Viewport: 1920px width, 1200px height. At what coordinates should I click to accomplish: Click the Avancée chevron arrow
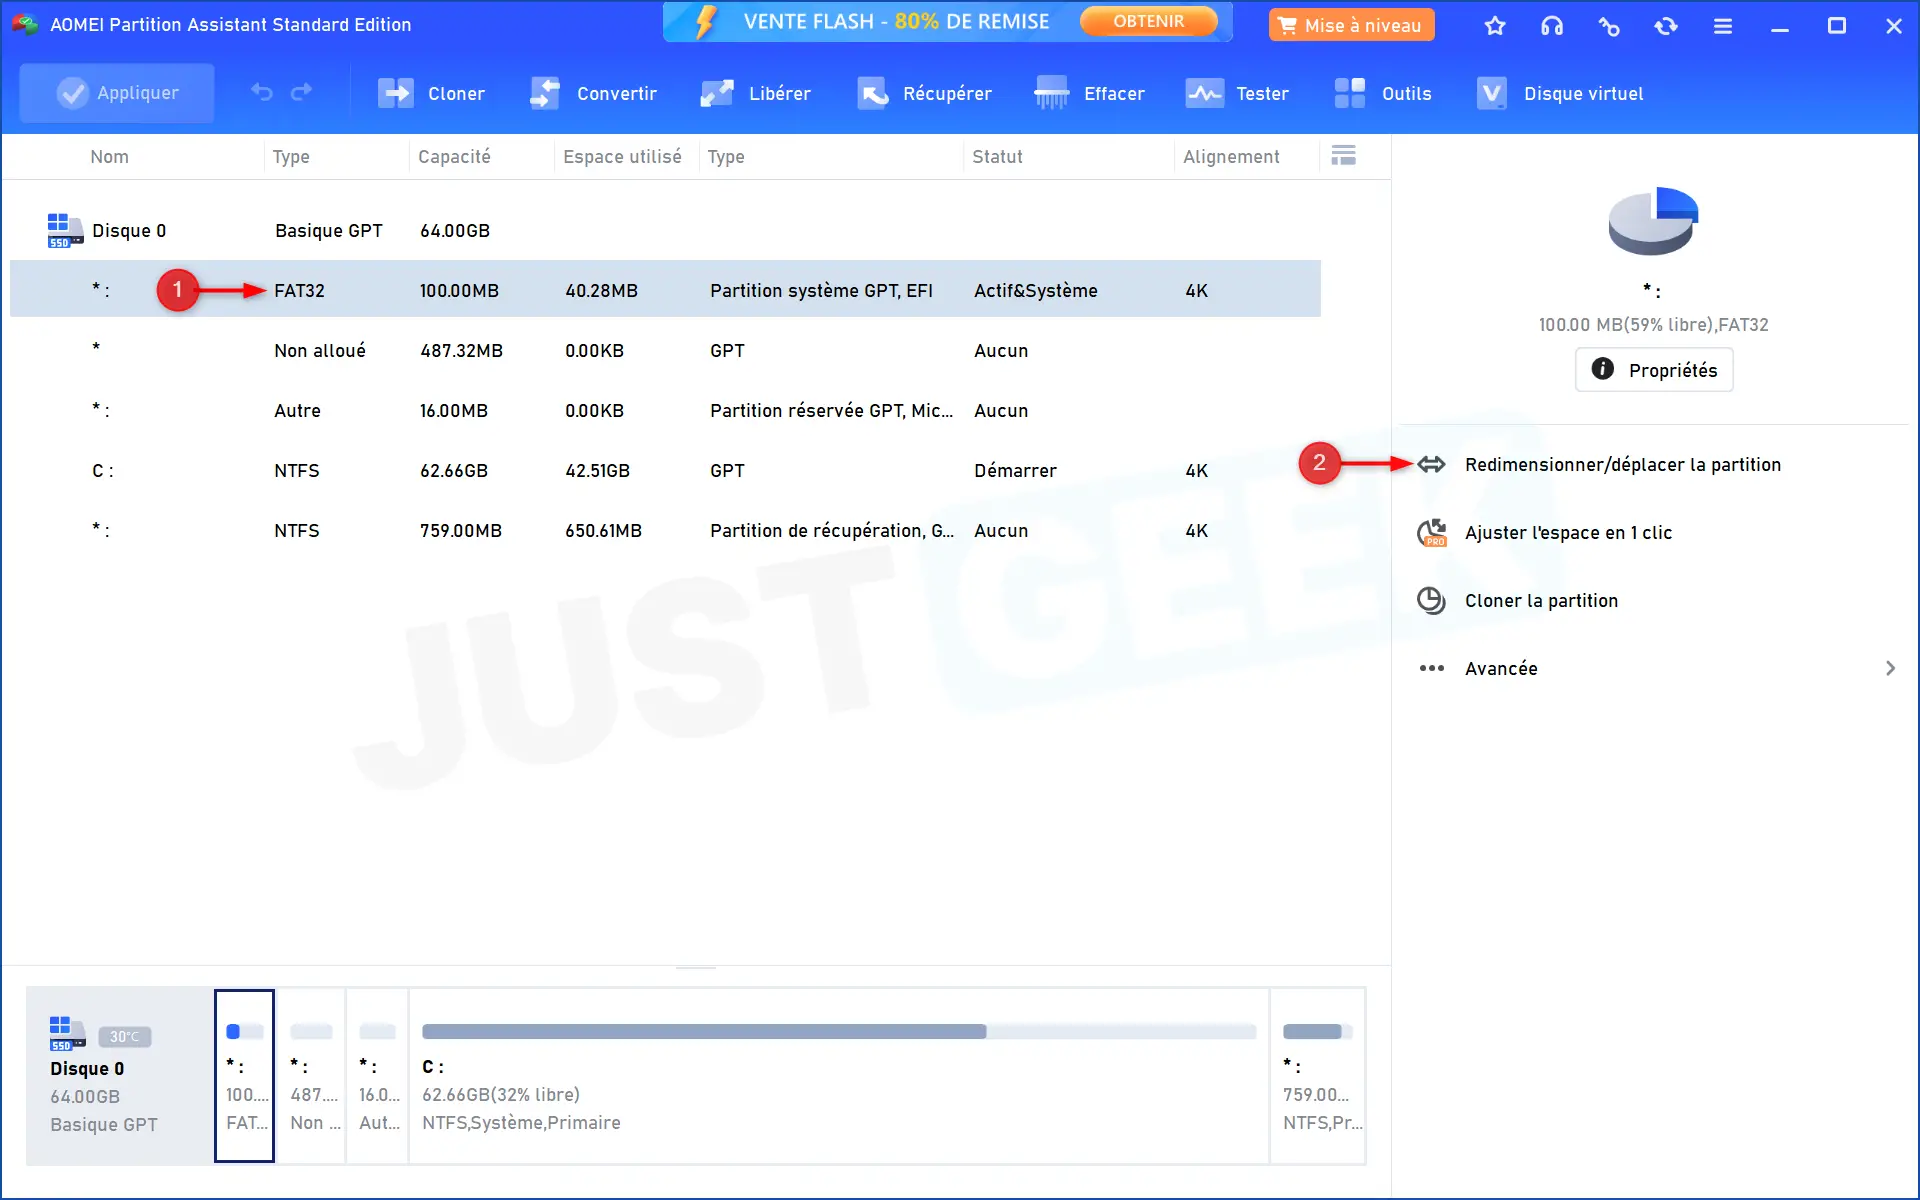coord(1890,668)
